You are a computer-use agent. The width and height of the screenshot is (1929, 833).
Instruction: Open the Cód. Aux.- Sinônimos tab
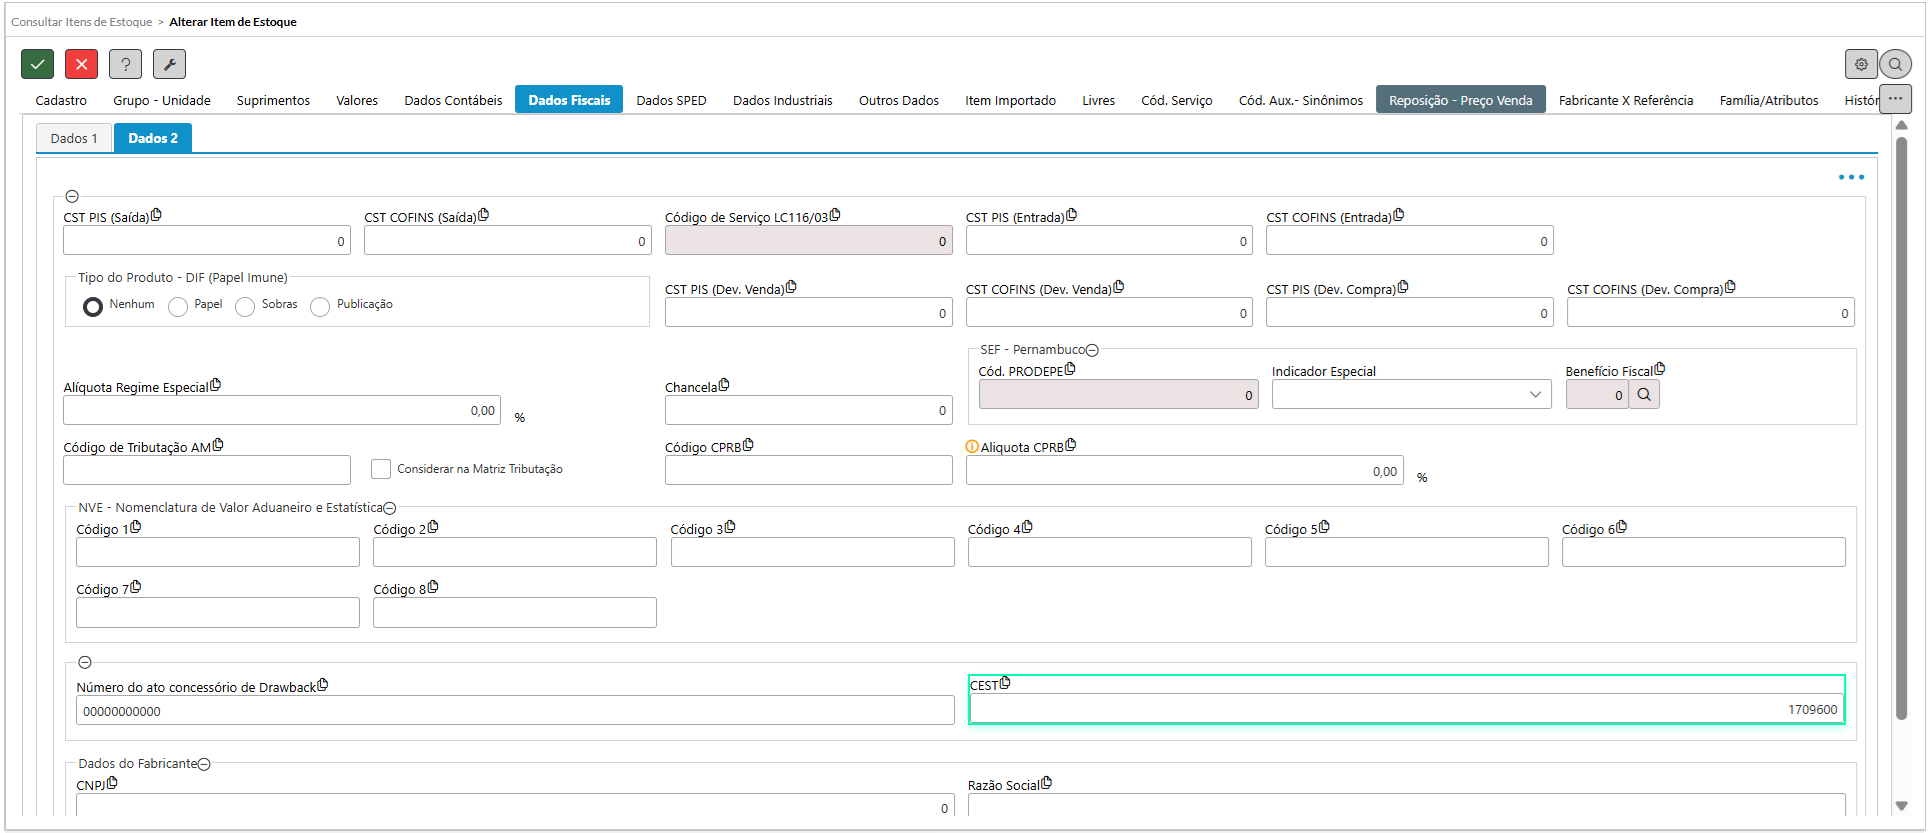(x=1301, y=100)
